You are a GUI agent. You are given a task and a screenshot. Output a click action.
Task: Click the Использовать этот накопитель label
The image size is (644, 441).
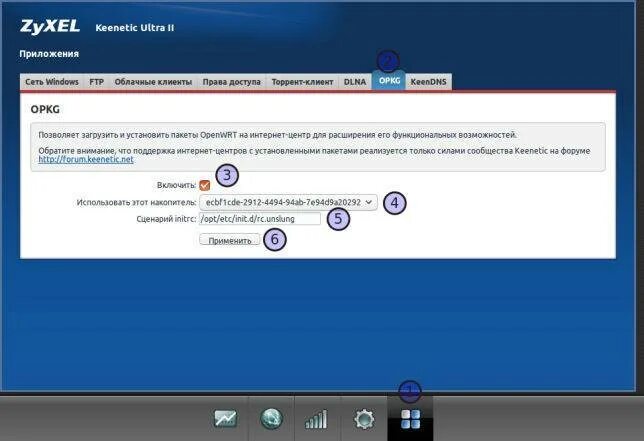point(136,202)
